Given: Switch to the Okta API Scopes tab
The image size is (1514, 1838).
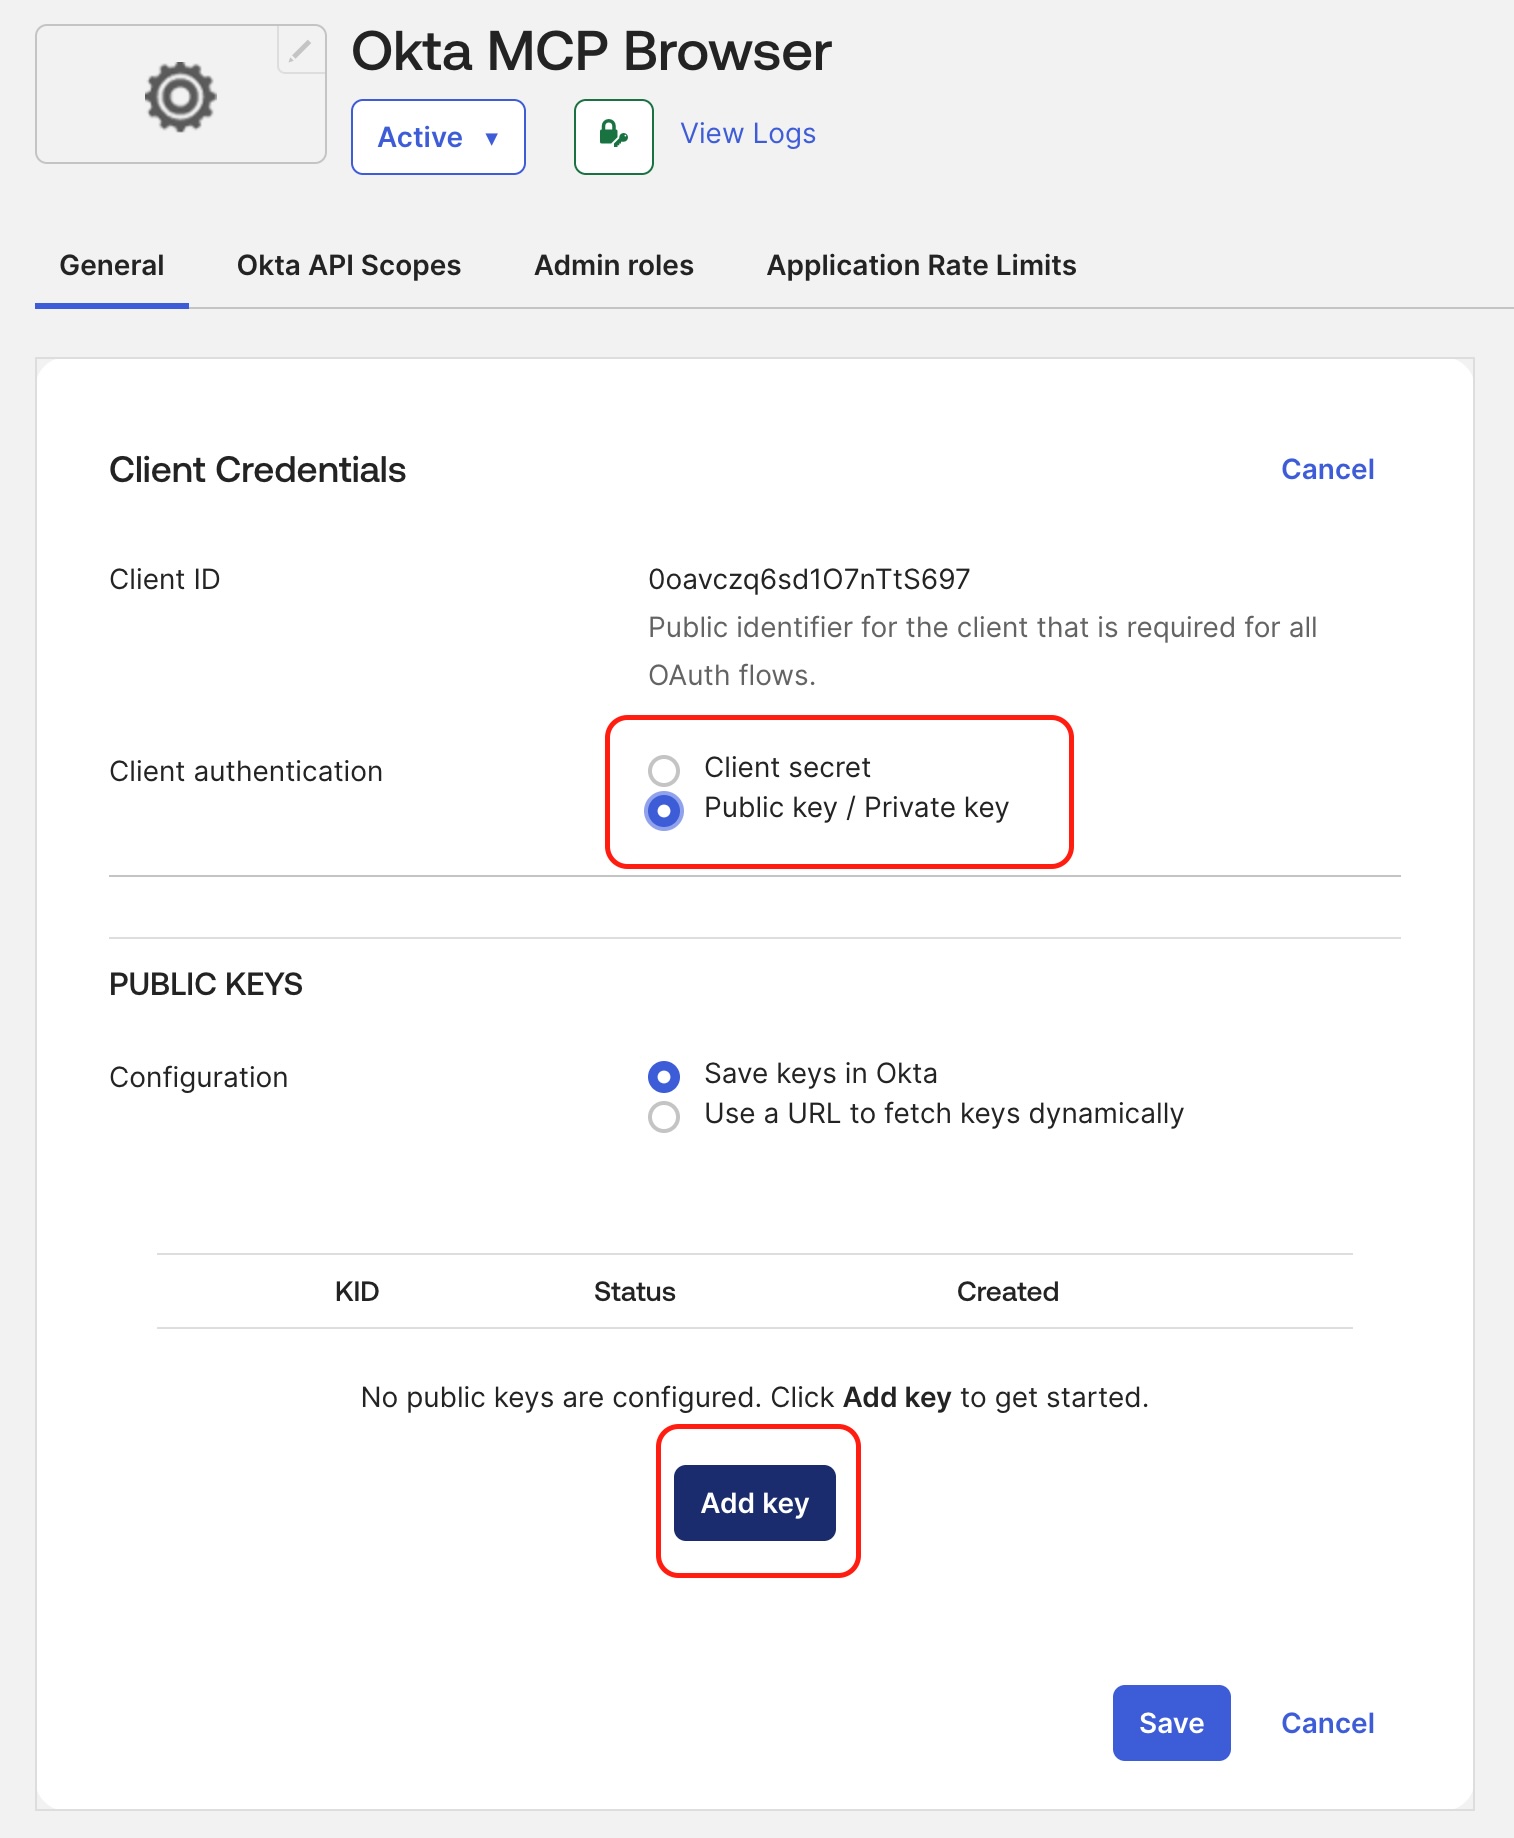Looking at the screenshot, I should (x=349, y=266).
